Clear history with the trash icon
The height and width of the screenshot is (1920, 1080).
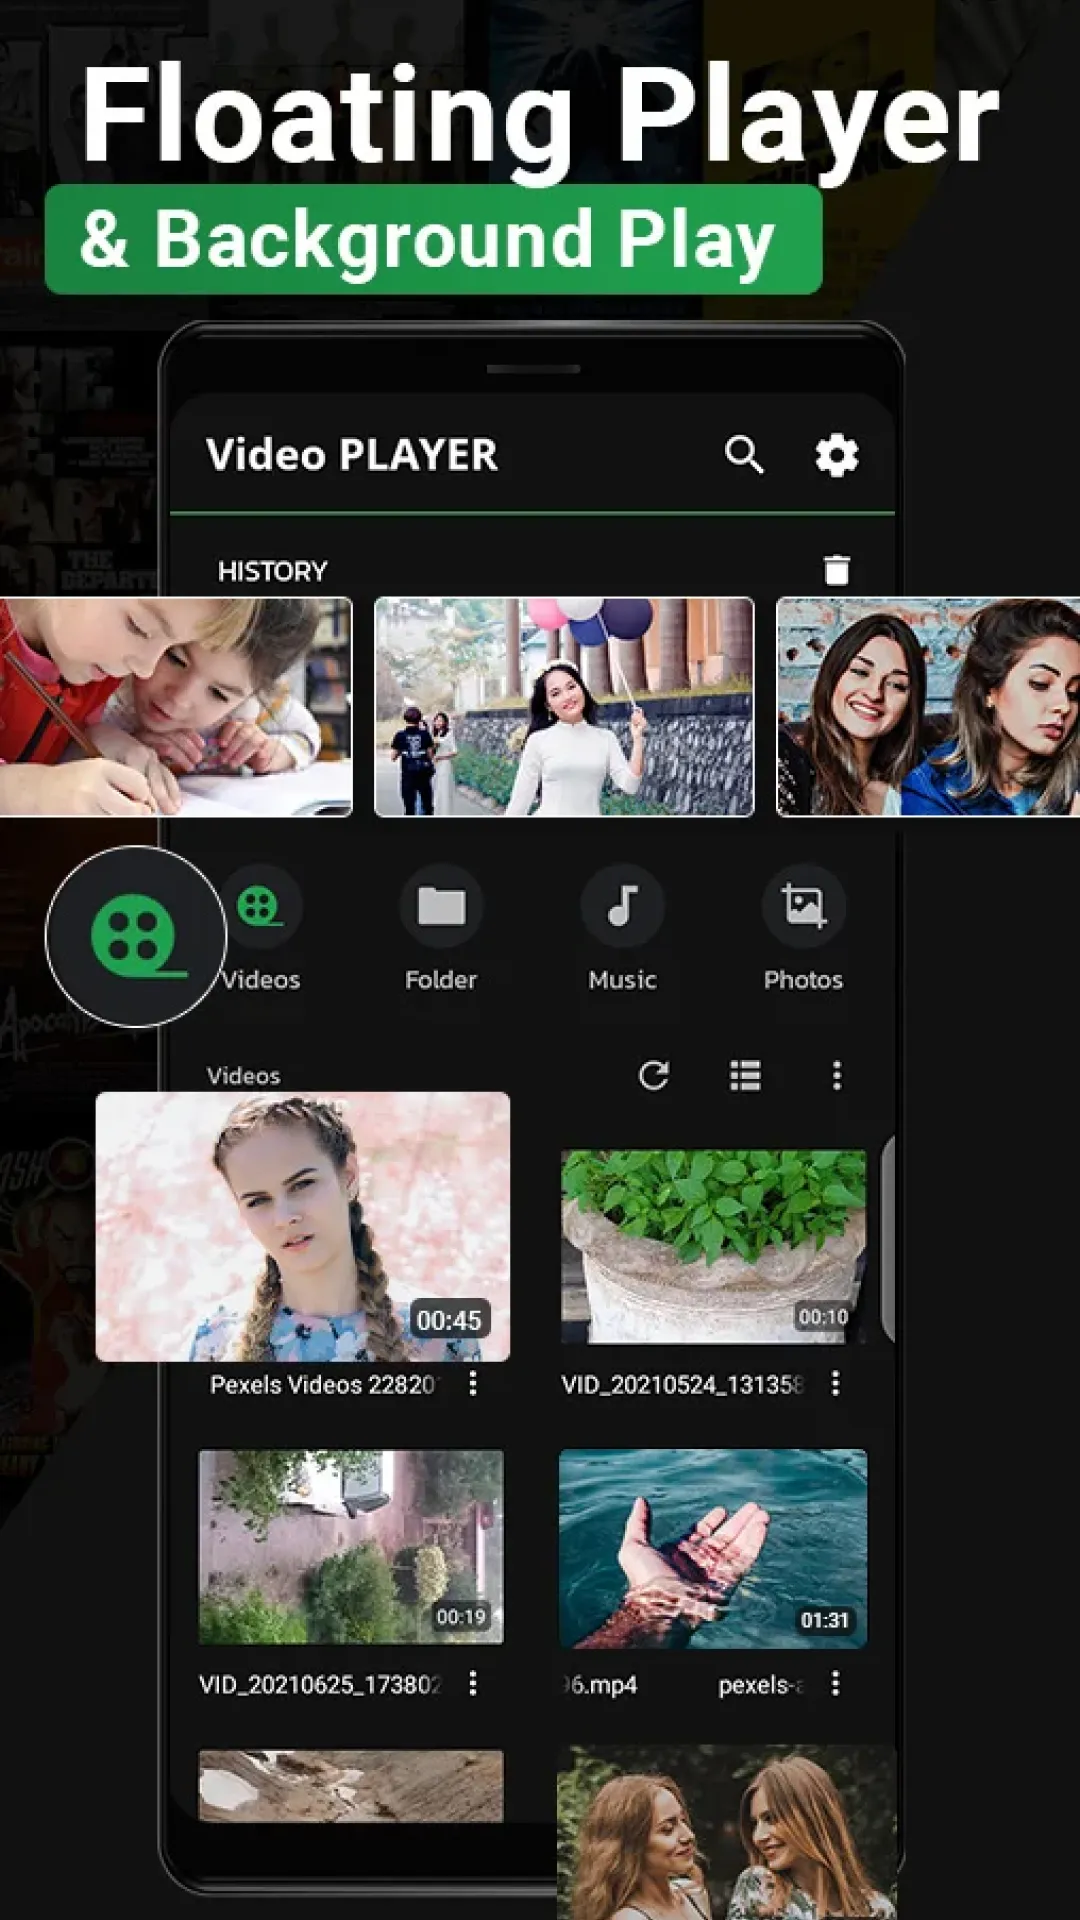(836, 570)
